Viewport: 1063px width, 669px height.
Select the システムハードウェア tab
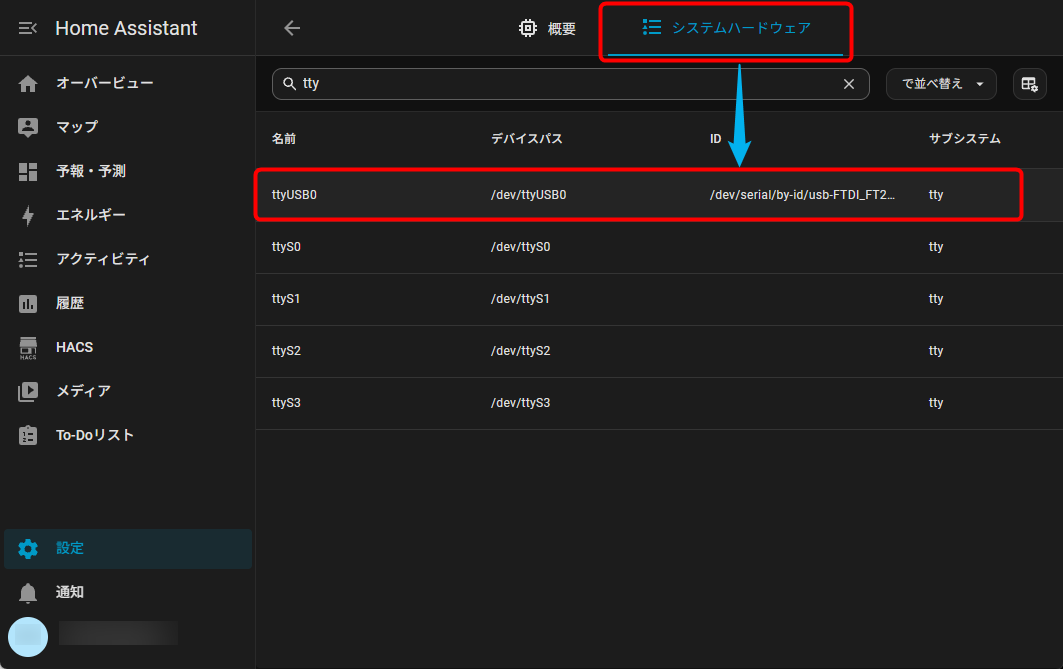tap(725, 28)
